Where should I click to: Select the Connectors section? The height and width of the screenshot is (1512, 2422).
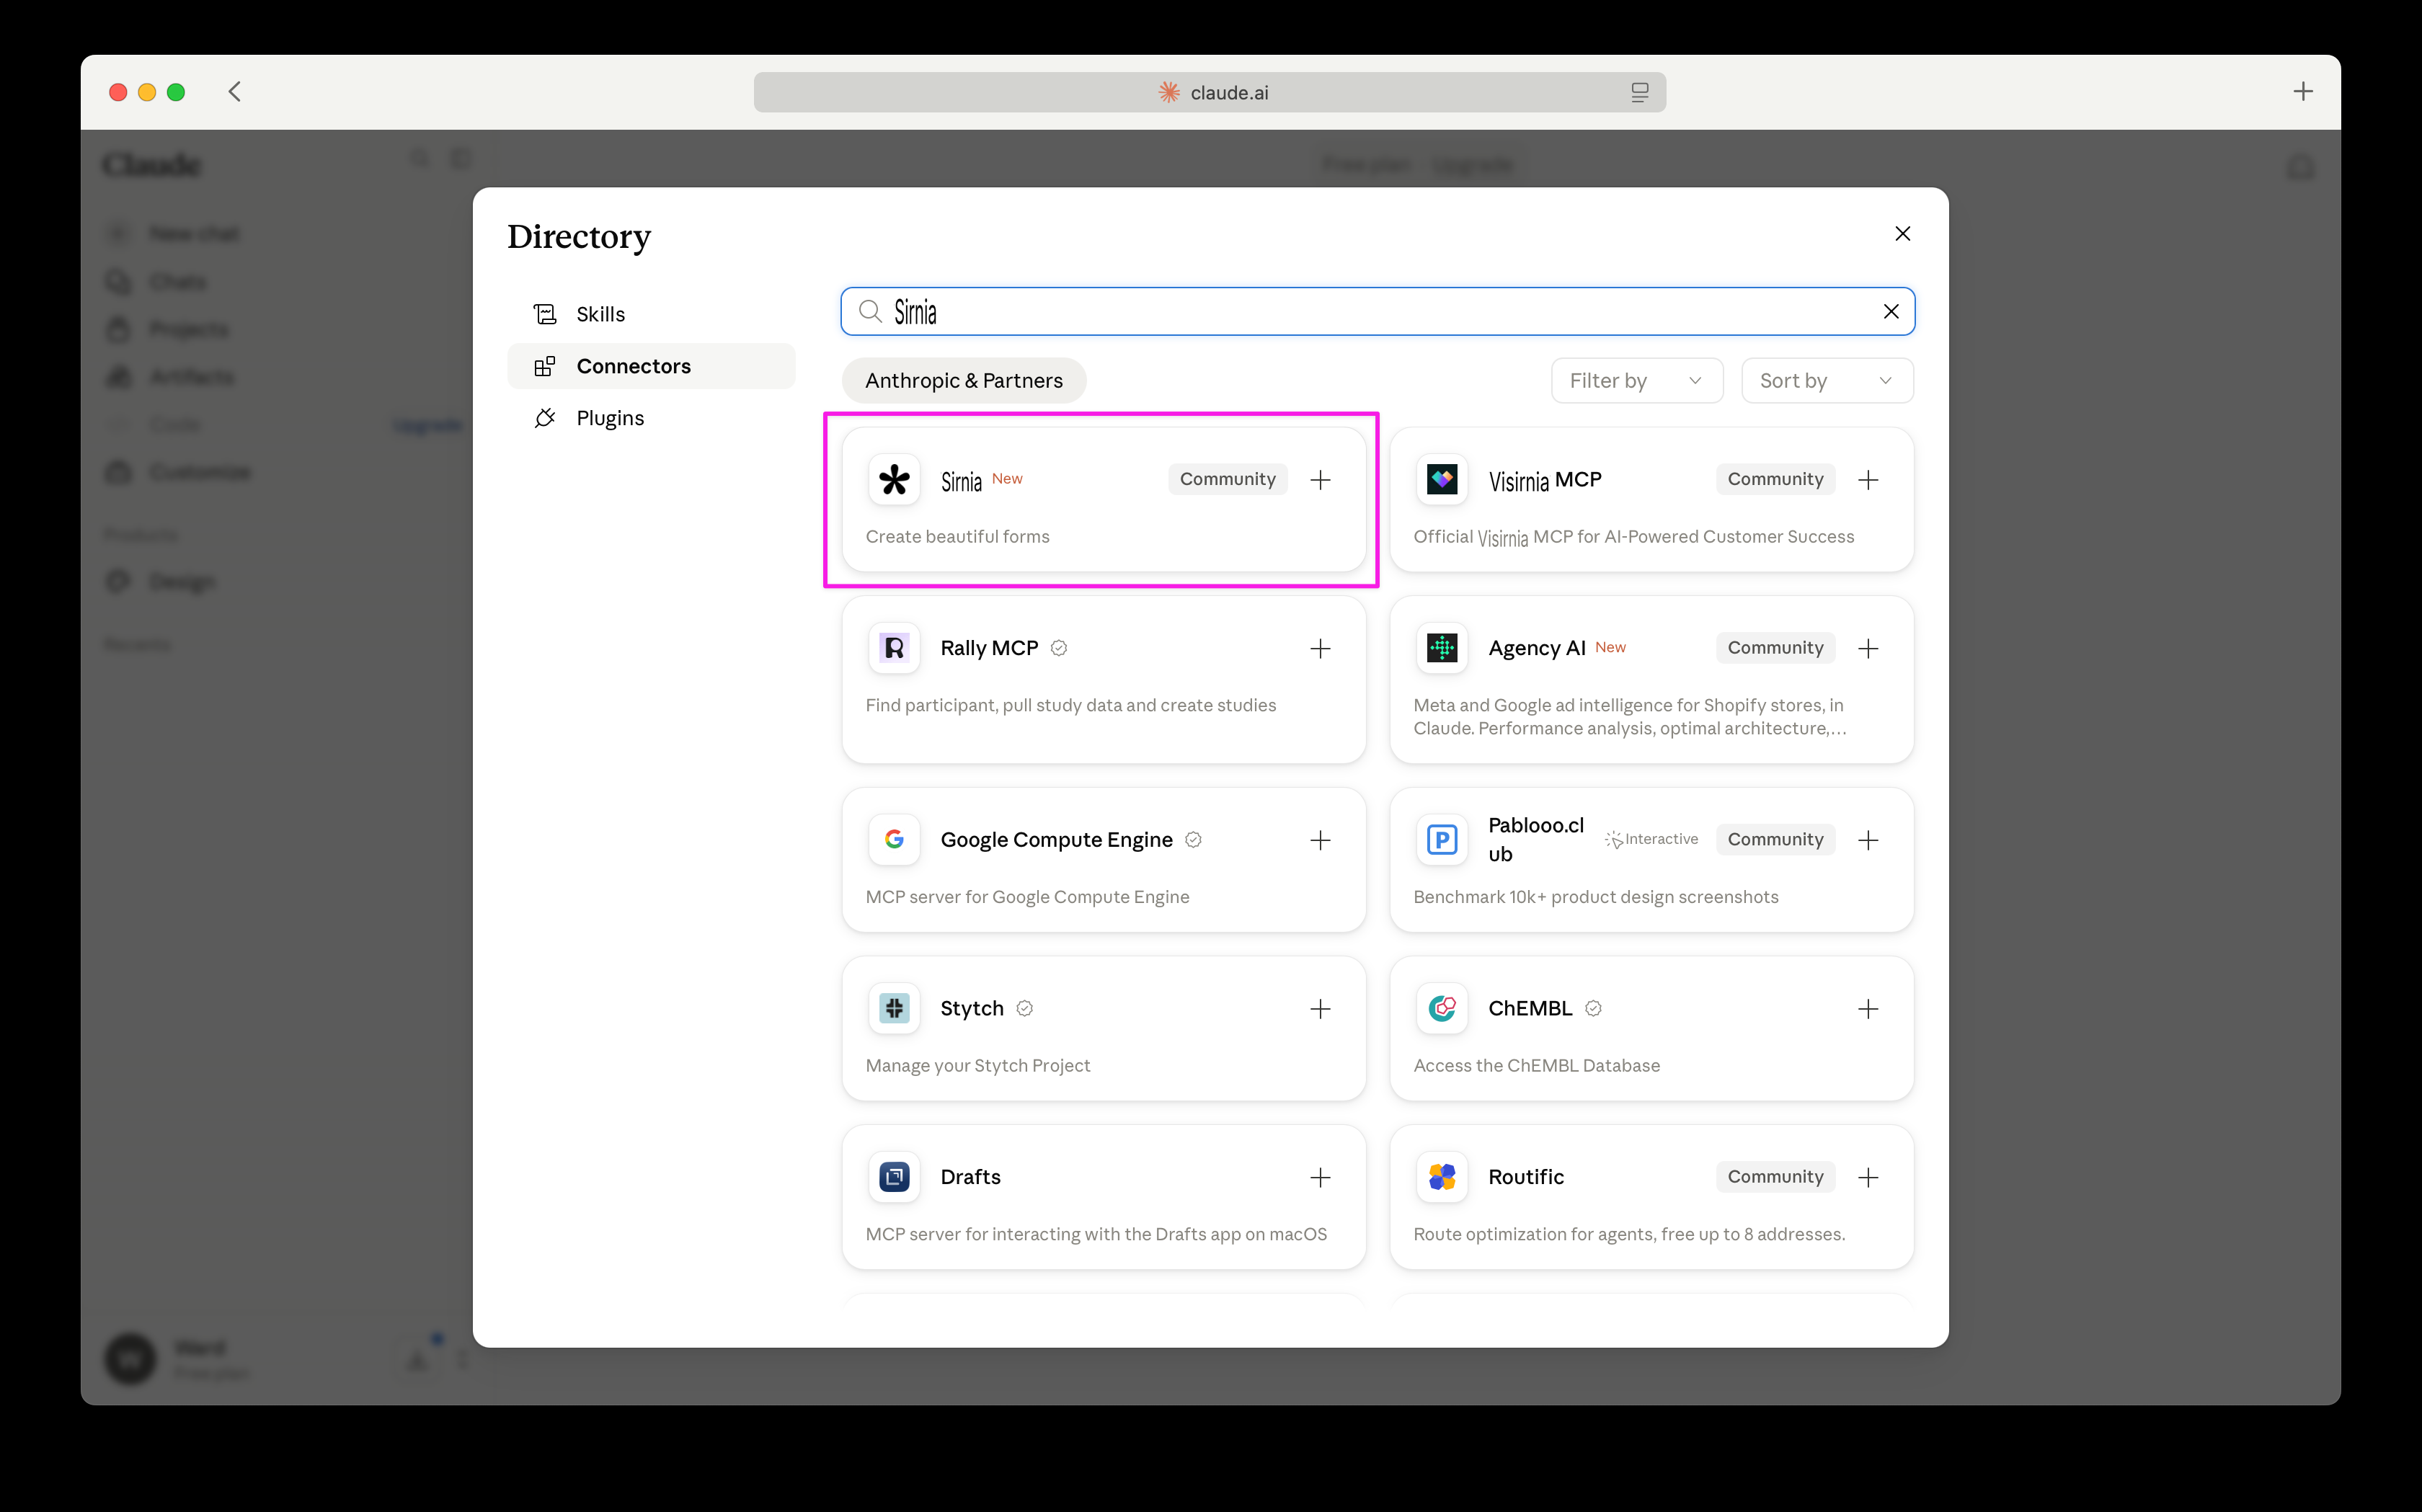[x=651, y=366]
